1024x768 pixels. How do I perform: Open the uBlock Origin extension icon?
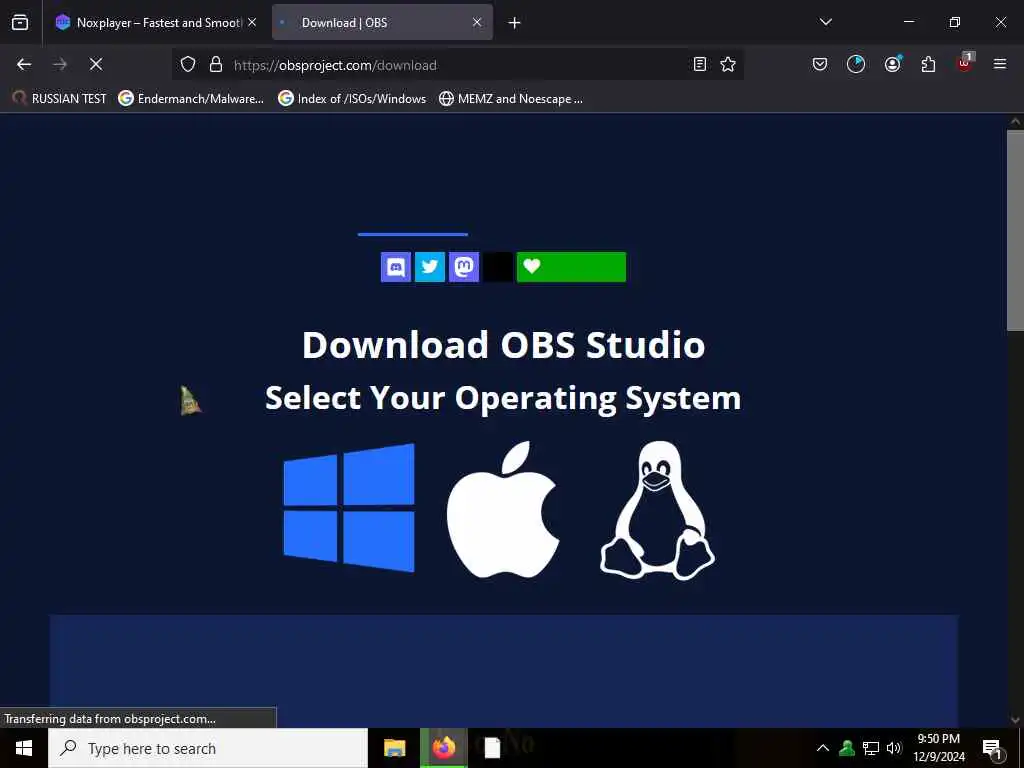tap(965, 63)
